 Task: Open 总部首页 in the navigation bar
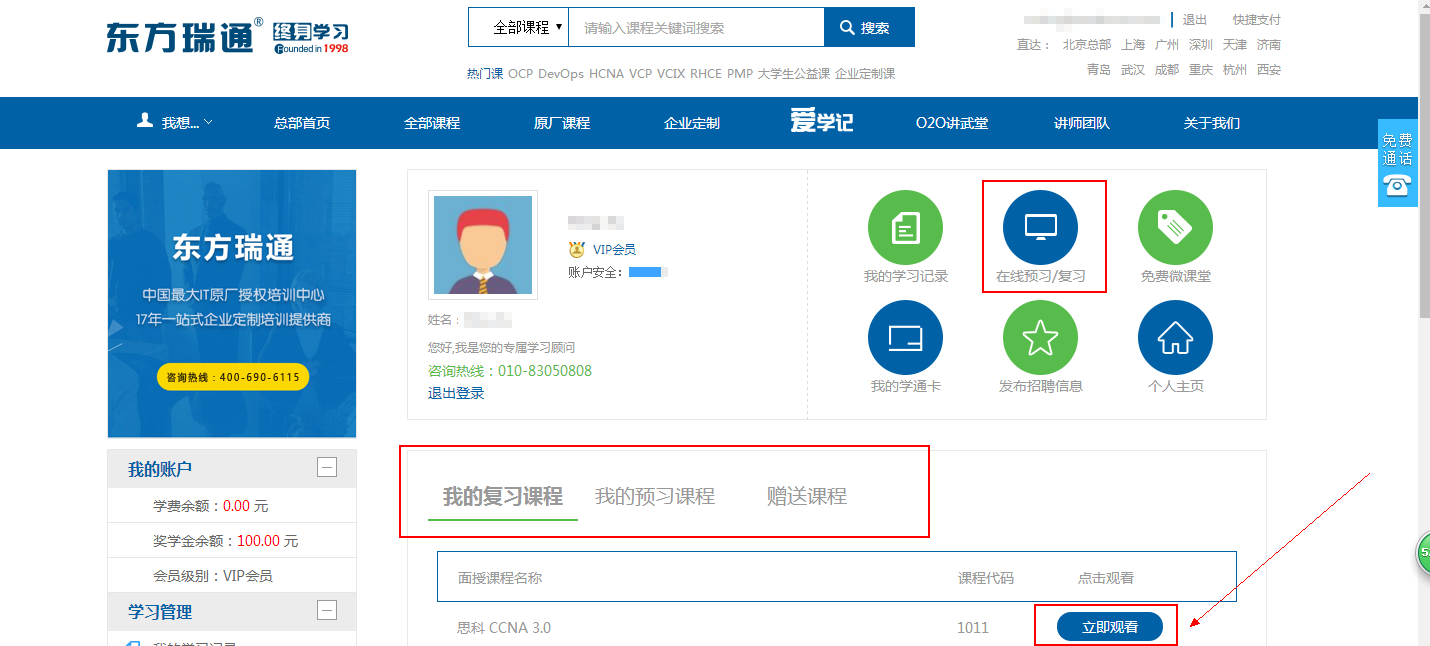coord(302,123)
